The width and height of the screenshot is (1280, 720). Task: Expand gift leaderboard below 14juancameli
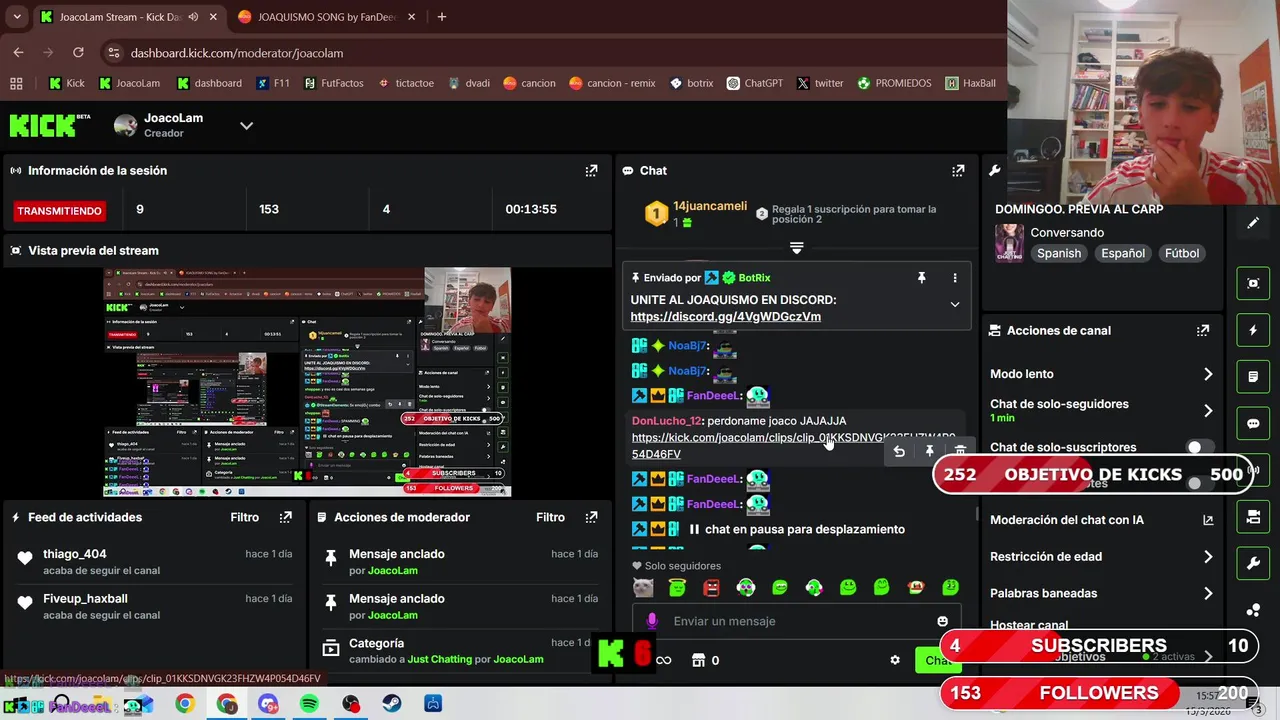796,247
